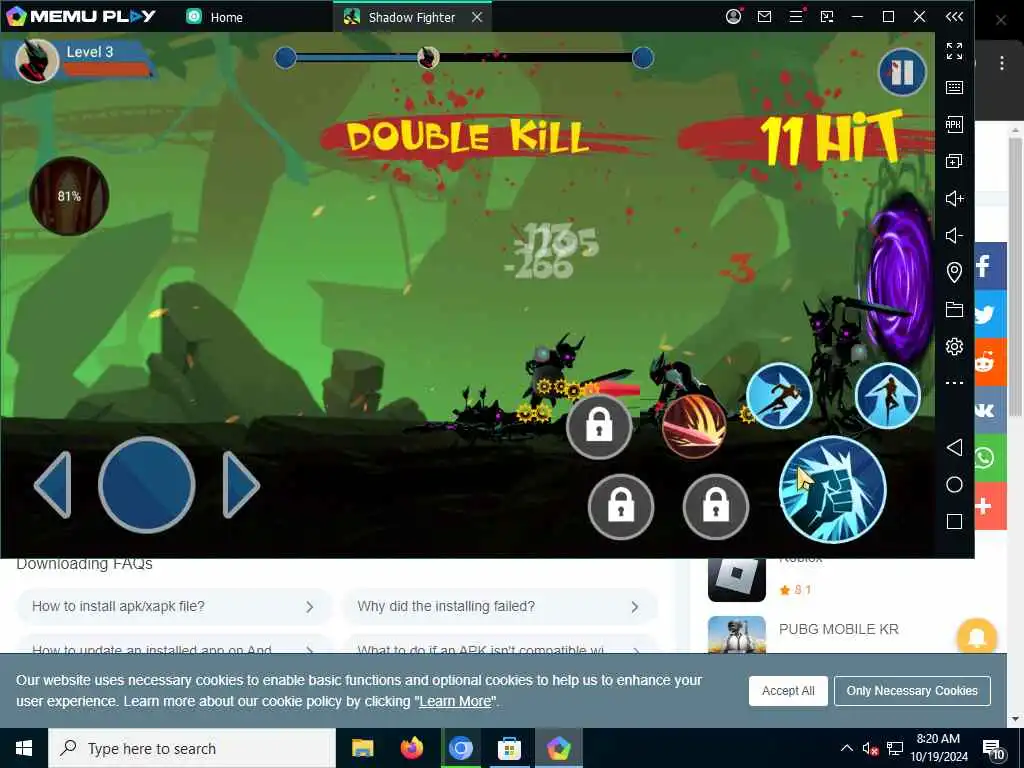Open the Learn More cookie policy link
The width and height of the screenshot is (1024, 768).
455,701
